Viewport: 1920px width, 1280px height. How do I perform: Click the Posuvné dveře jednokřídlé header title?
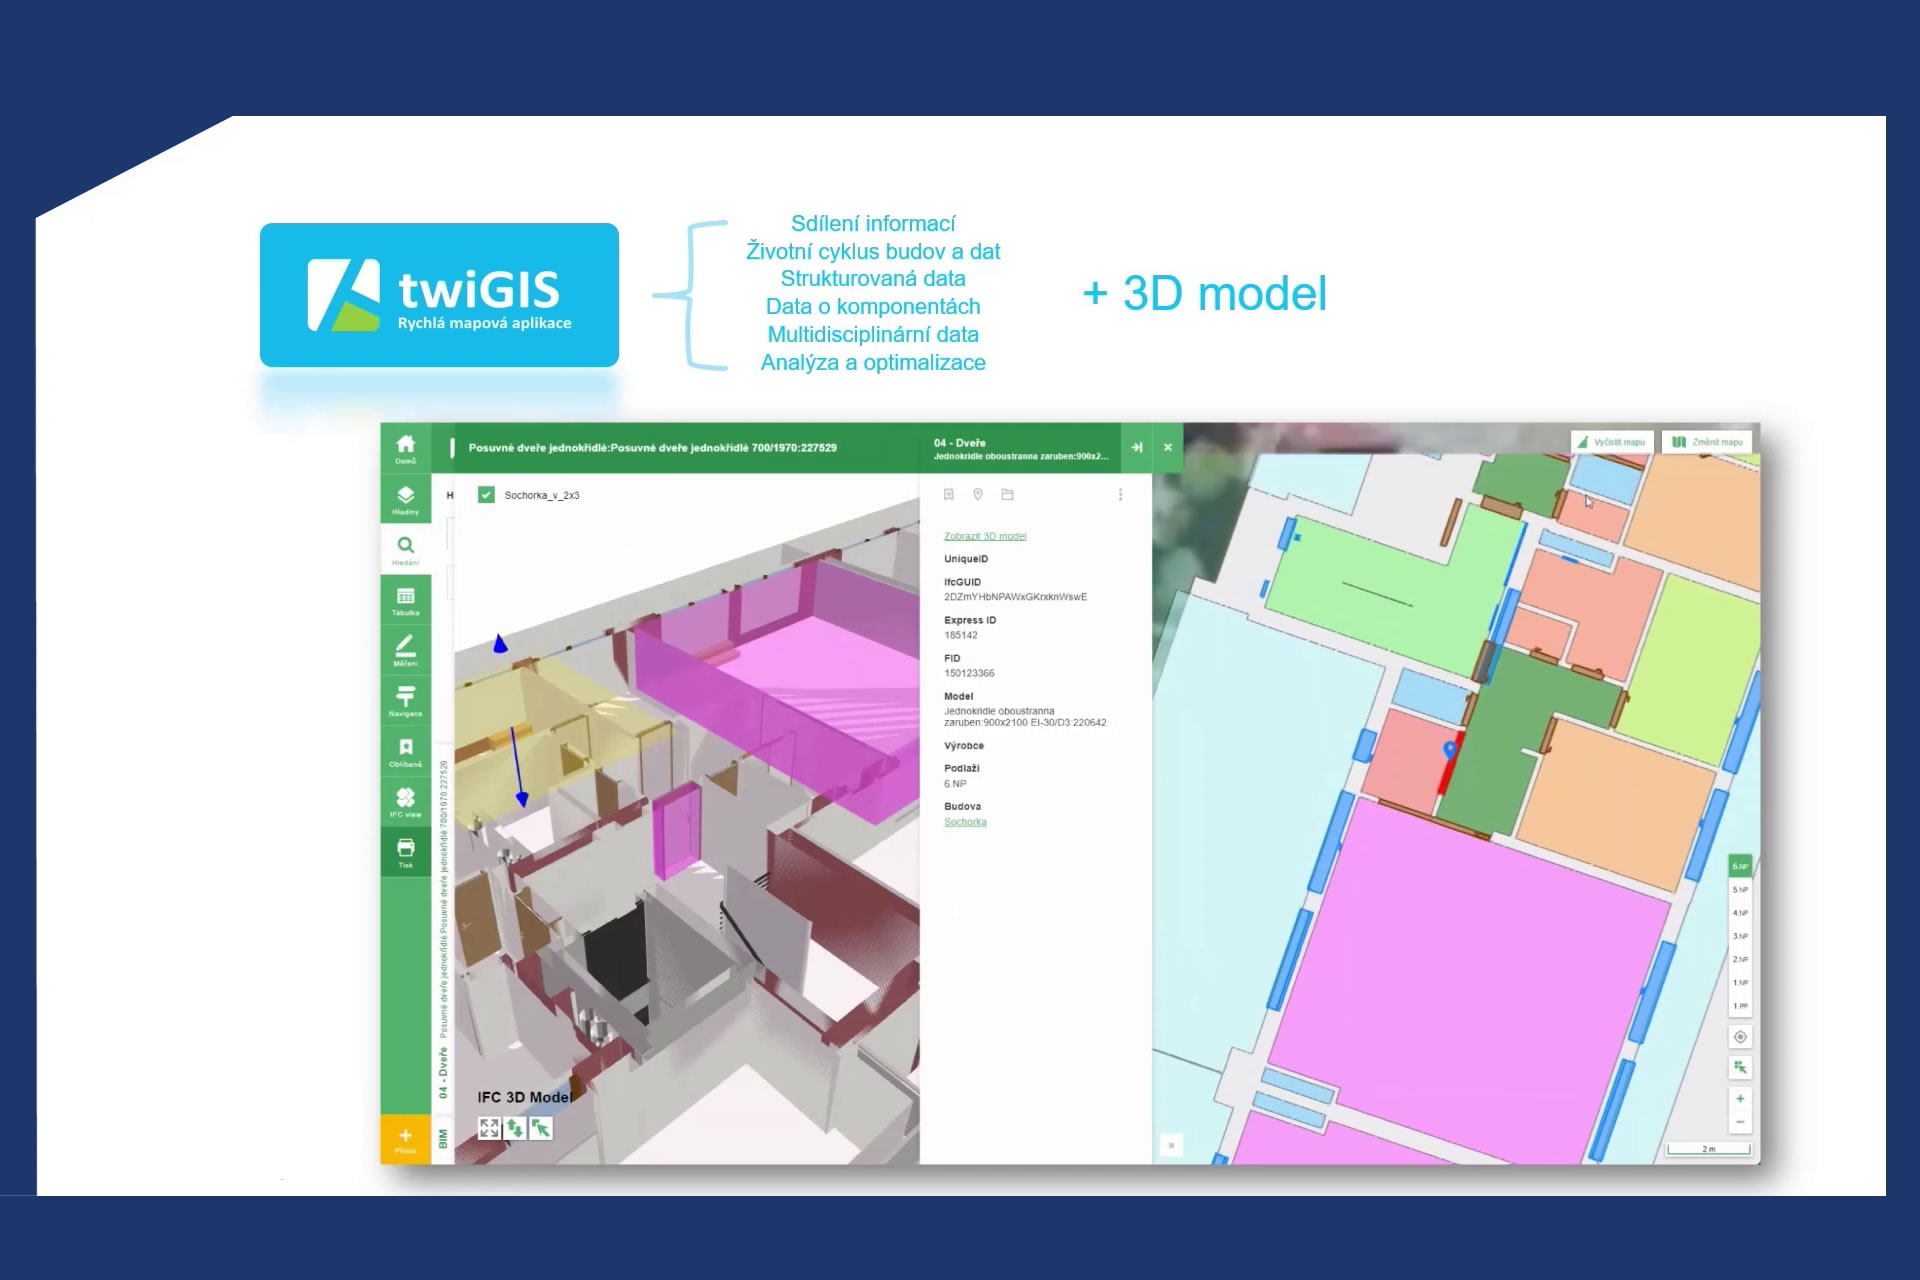(652, 448)
